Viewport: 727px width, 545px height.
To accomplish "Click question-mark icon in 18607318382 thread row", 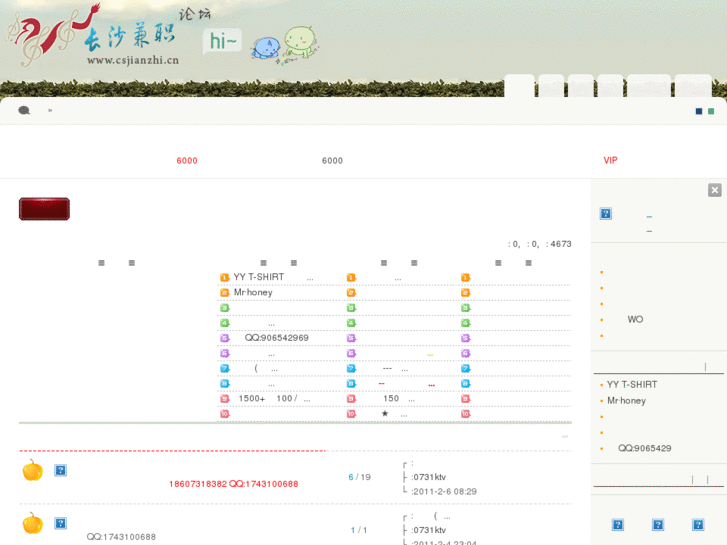I will tap(60, 470).
